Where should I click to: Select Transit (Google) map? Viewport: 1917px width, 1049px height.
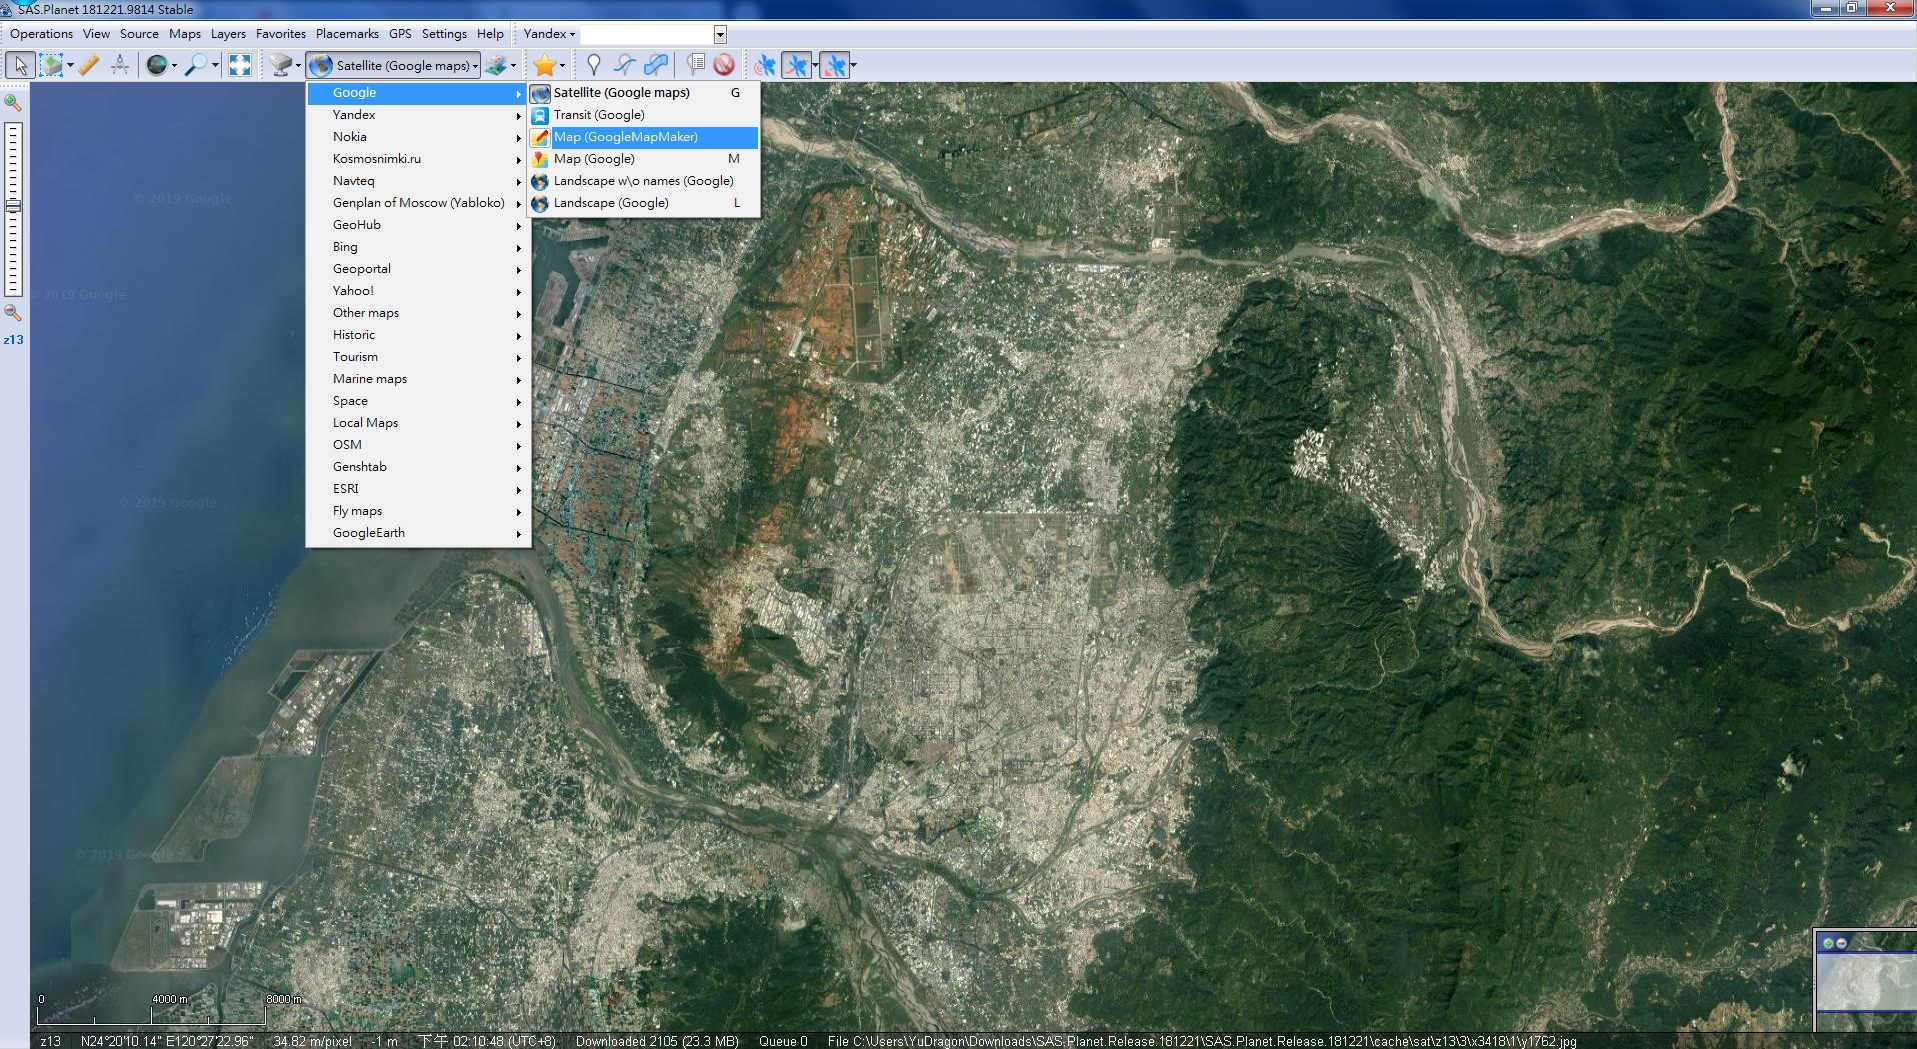[644, 115]
